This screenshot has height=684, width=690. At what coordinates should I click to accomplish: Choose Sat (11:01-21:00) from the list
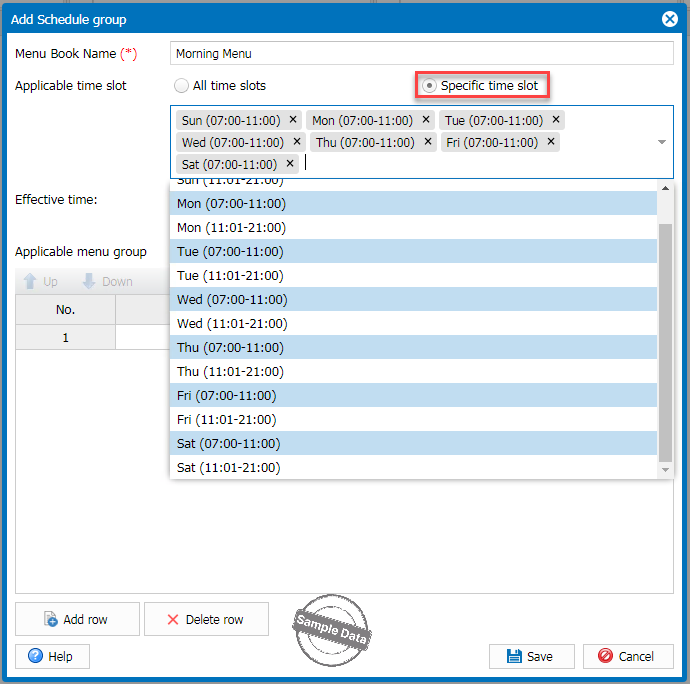tap(228, 468)
